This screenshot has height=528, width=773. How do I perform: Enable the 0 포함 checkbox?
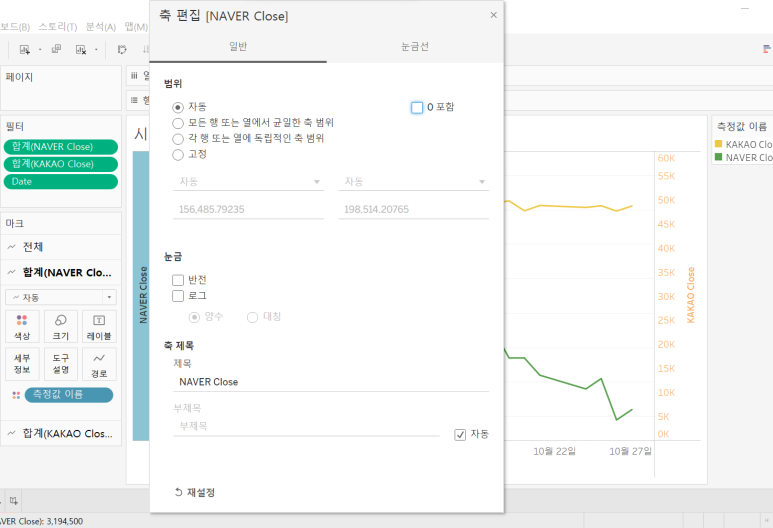pos(417,107)
